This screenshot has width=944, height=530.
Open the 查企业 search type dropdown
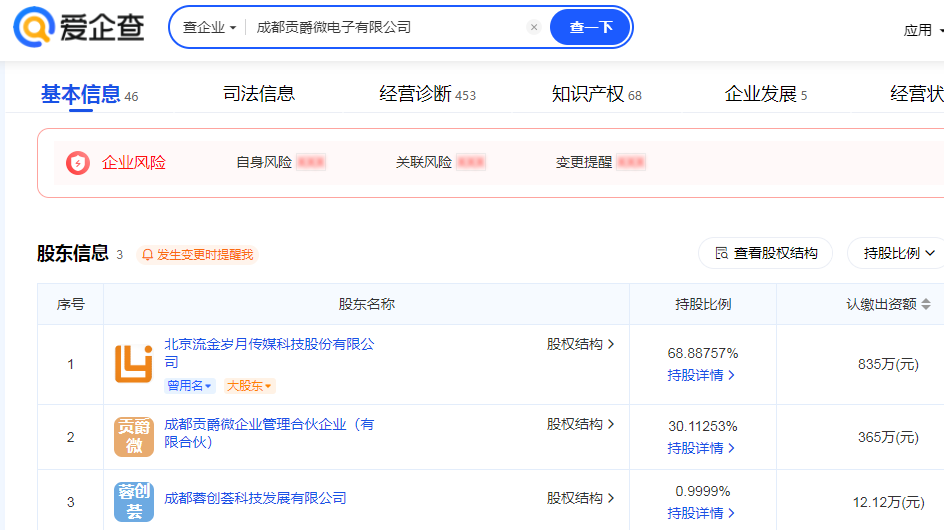coord(209,28)
